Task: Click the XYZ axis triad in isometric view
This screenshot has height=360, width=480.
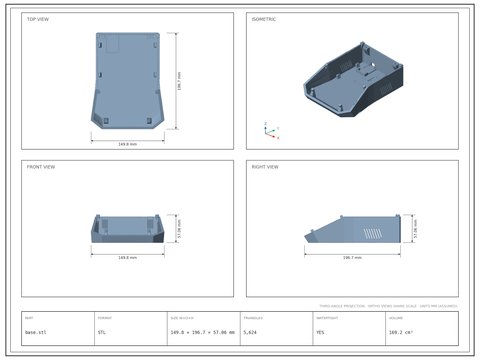Action: (x=271, y=131)
